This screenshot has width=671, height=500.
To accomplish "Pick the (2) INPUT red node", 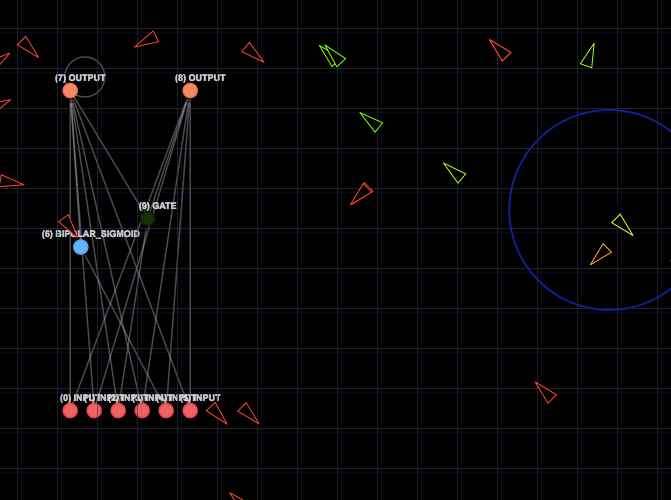I will 118,411.
